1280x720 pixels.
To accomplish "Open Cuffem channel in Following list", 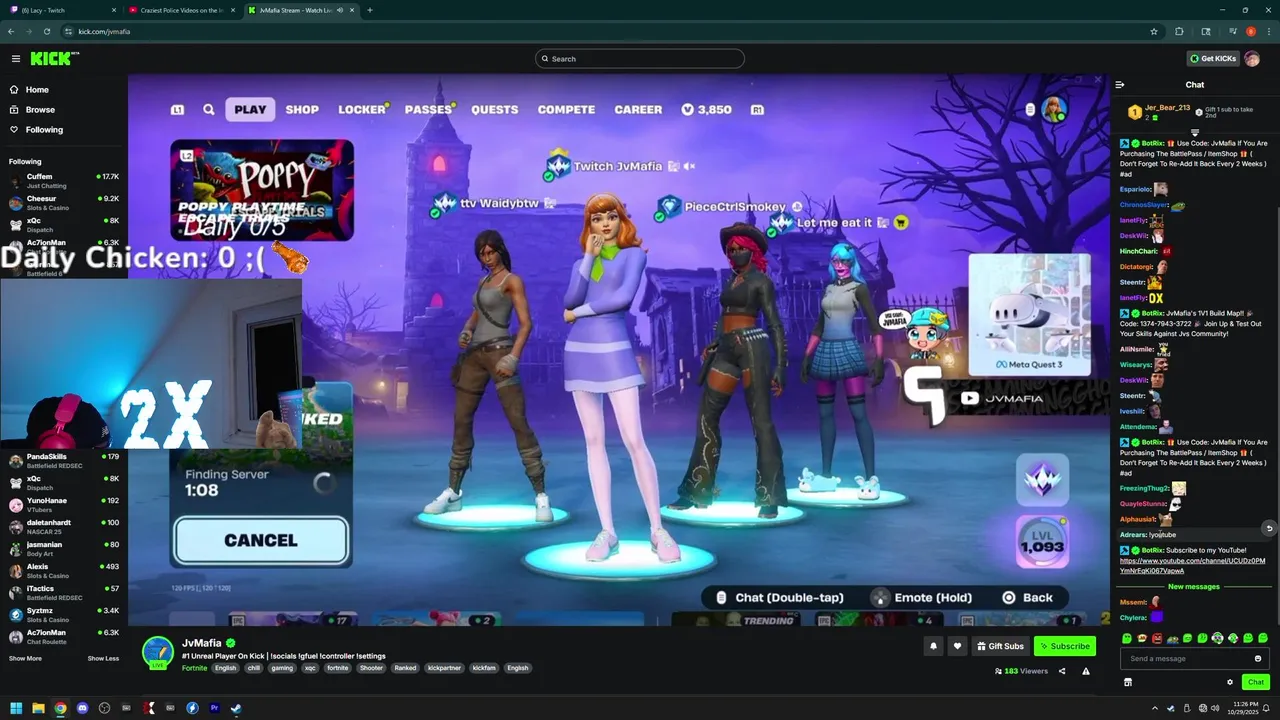I will (x=63, y=180).
